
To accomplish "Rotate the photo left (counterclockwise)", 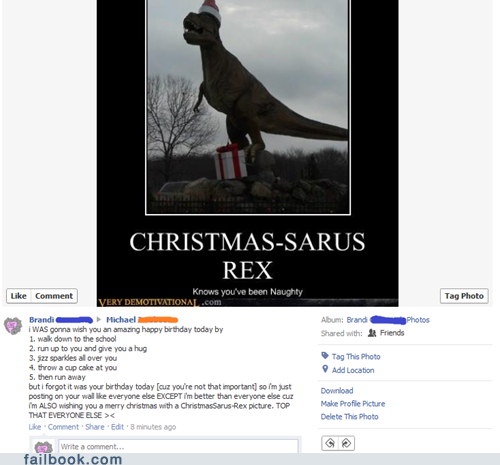I will (x=330, y=443).
